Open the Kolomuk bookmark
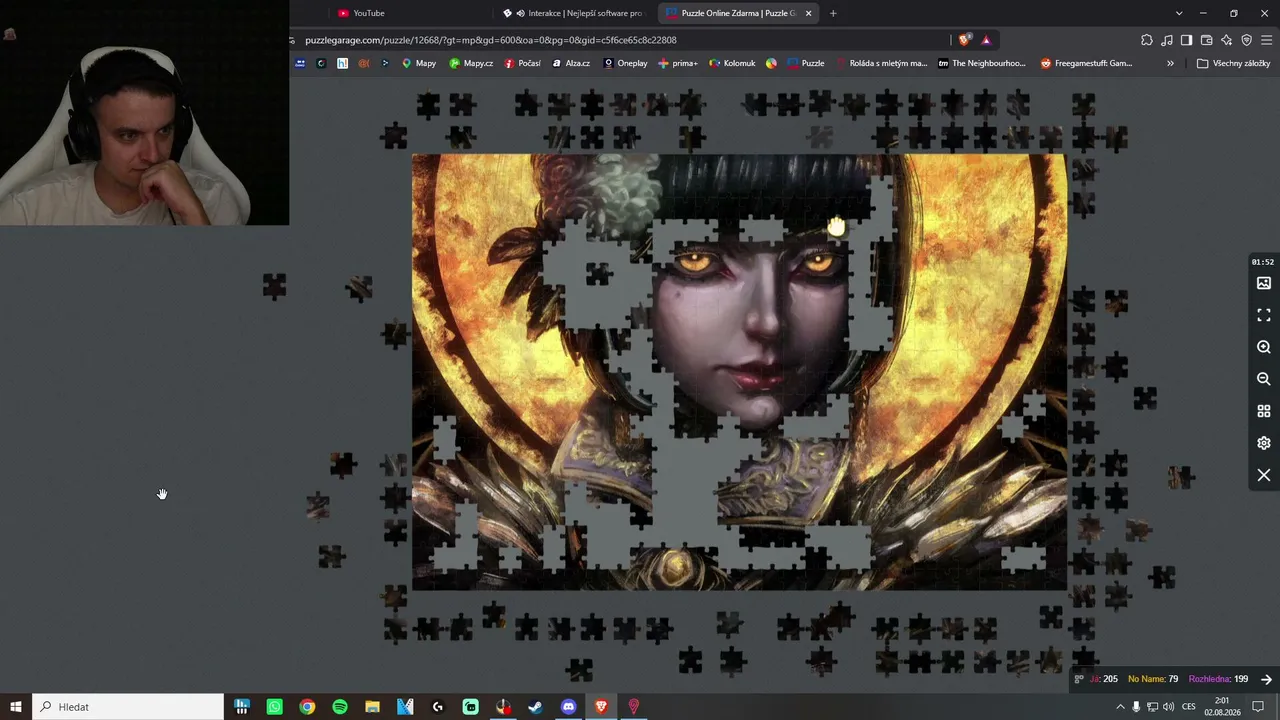 (732, 63)
